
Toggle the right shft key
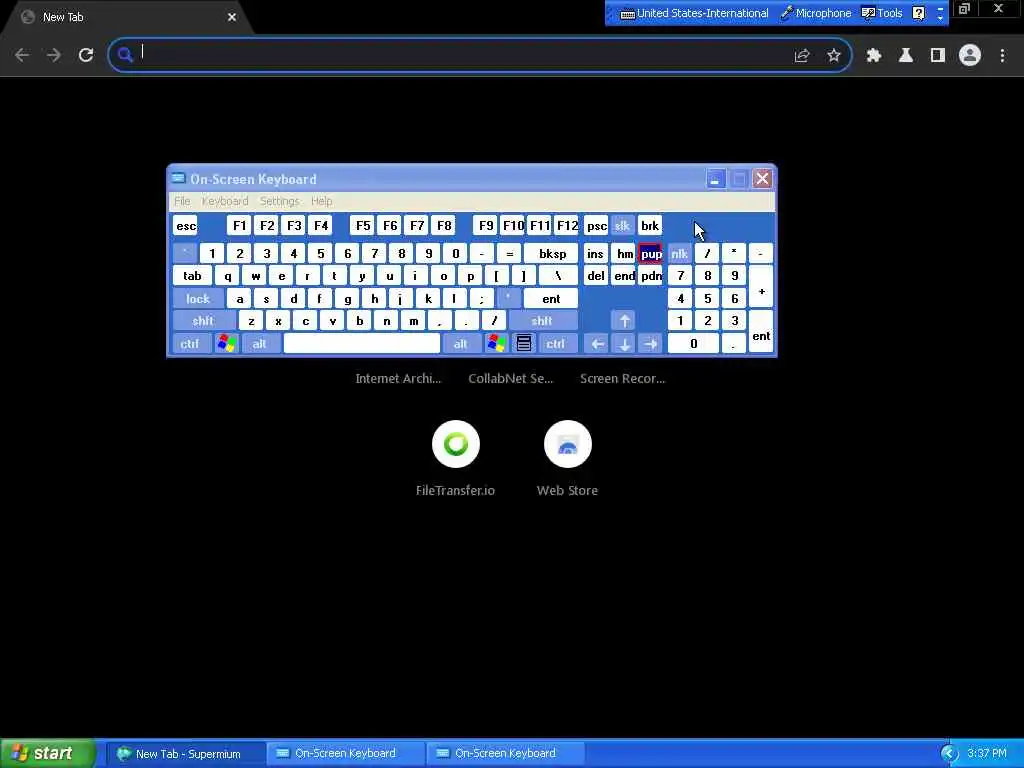pos(542,321)
